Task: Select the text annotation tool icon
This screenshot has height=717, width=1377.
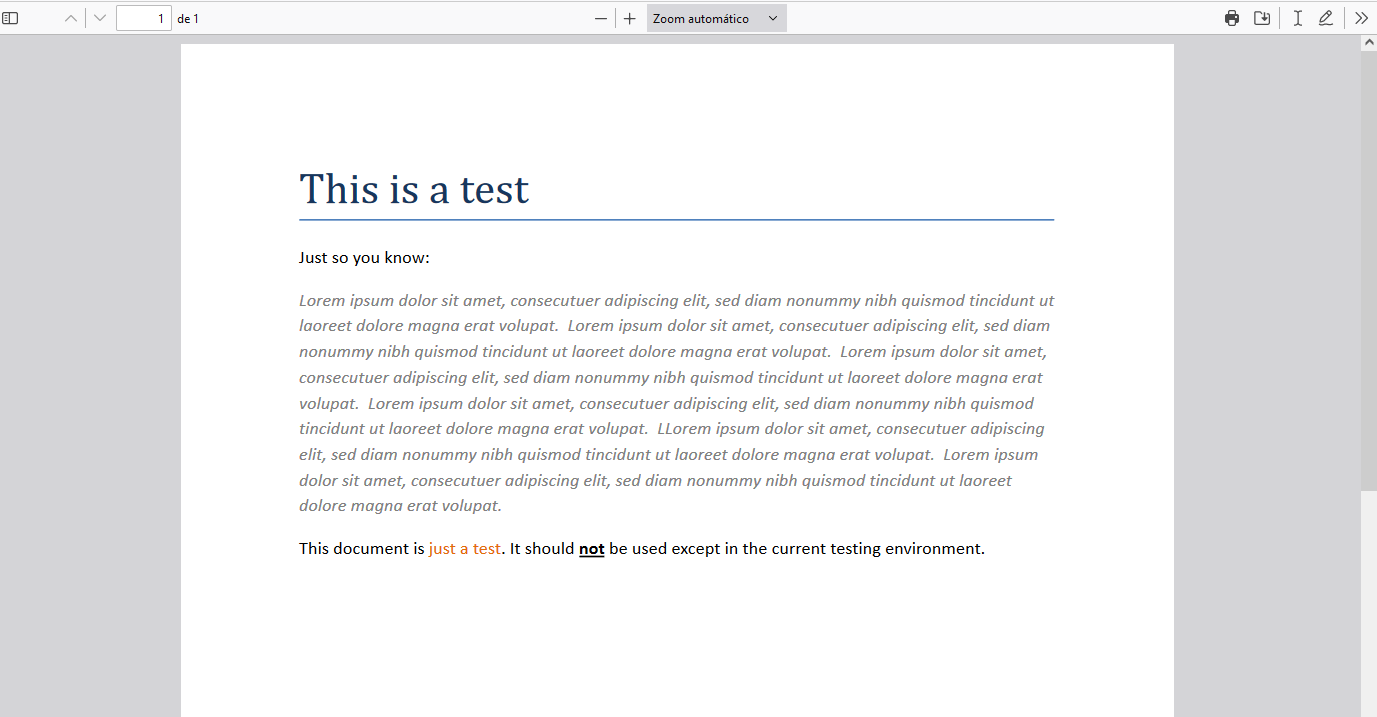Action: [1297, 18]
